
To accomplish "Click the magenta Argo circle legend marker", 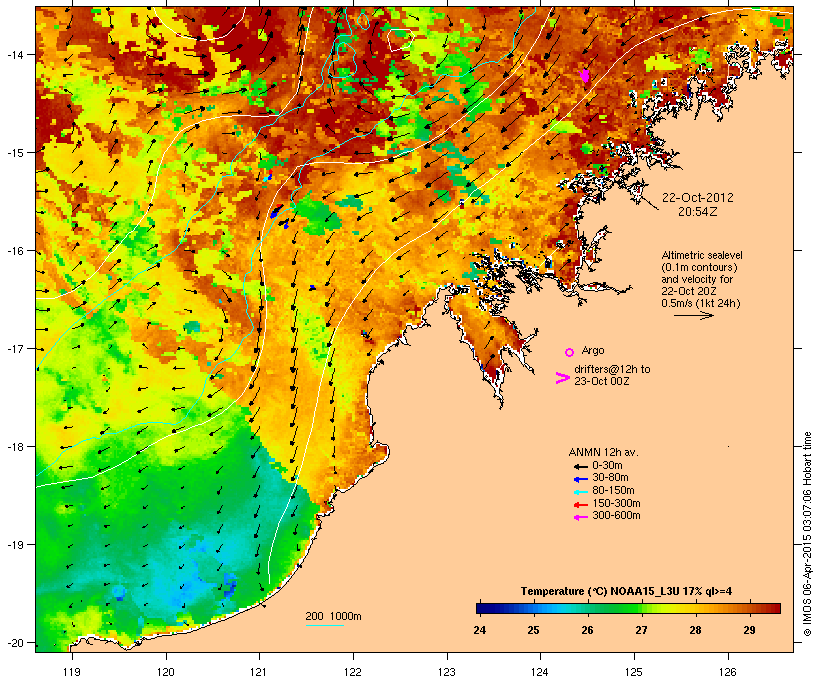I will click(570, 352).
